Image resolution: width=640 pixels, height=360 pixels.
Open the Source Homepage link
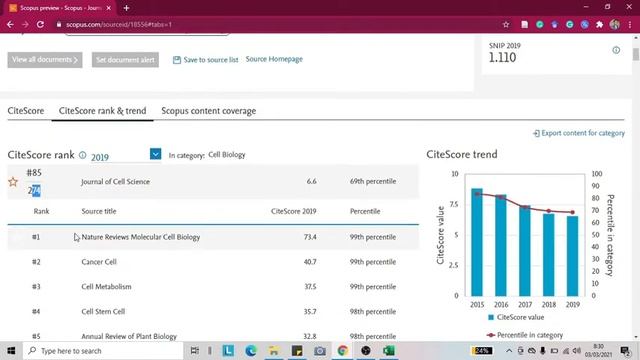[x=274, y=59]
